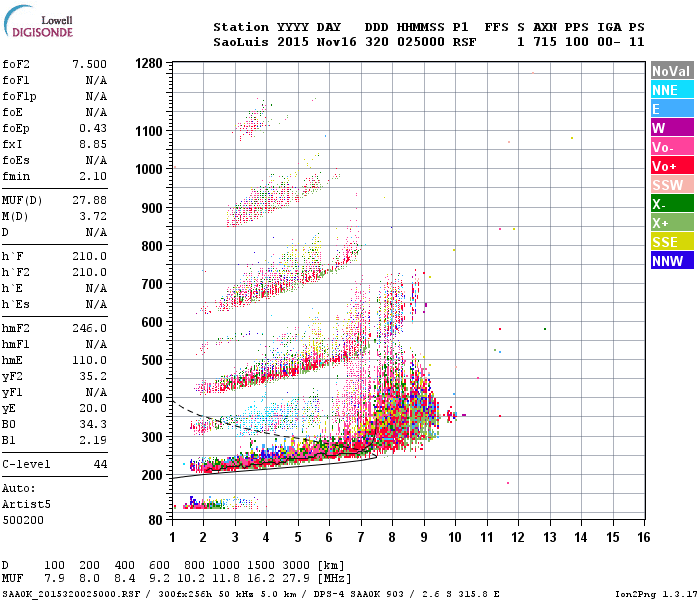The width and height of the screenshot is (700, 600).
Task: Click the foF2 value 7.500
Action: (x=90, y=64)
